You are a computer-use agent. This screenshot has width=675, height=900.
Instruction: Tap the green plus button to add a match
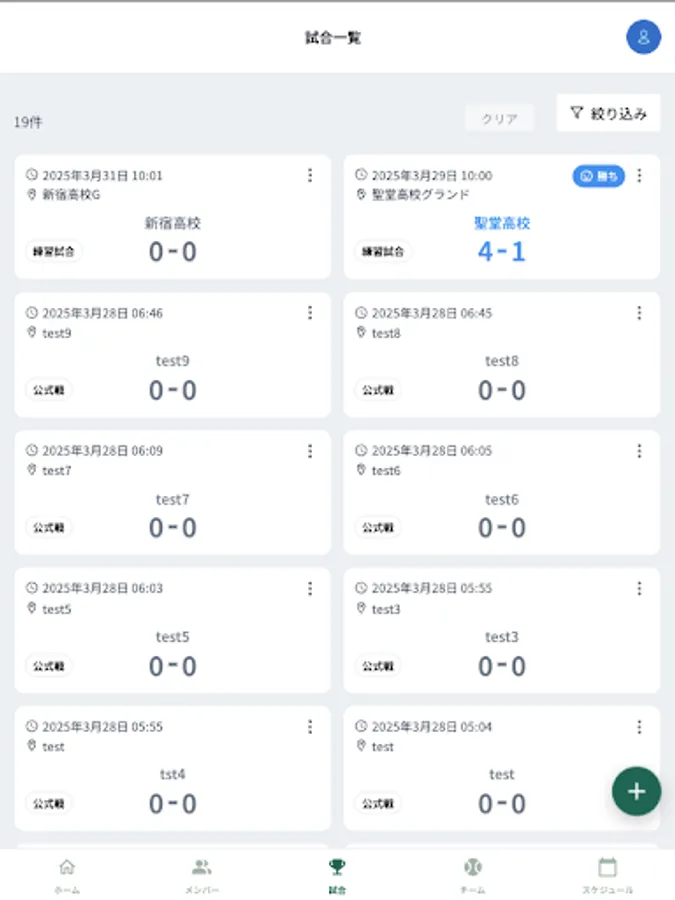636,791
